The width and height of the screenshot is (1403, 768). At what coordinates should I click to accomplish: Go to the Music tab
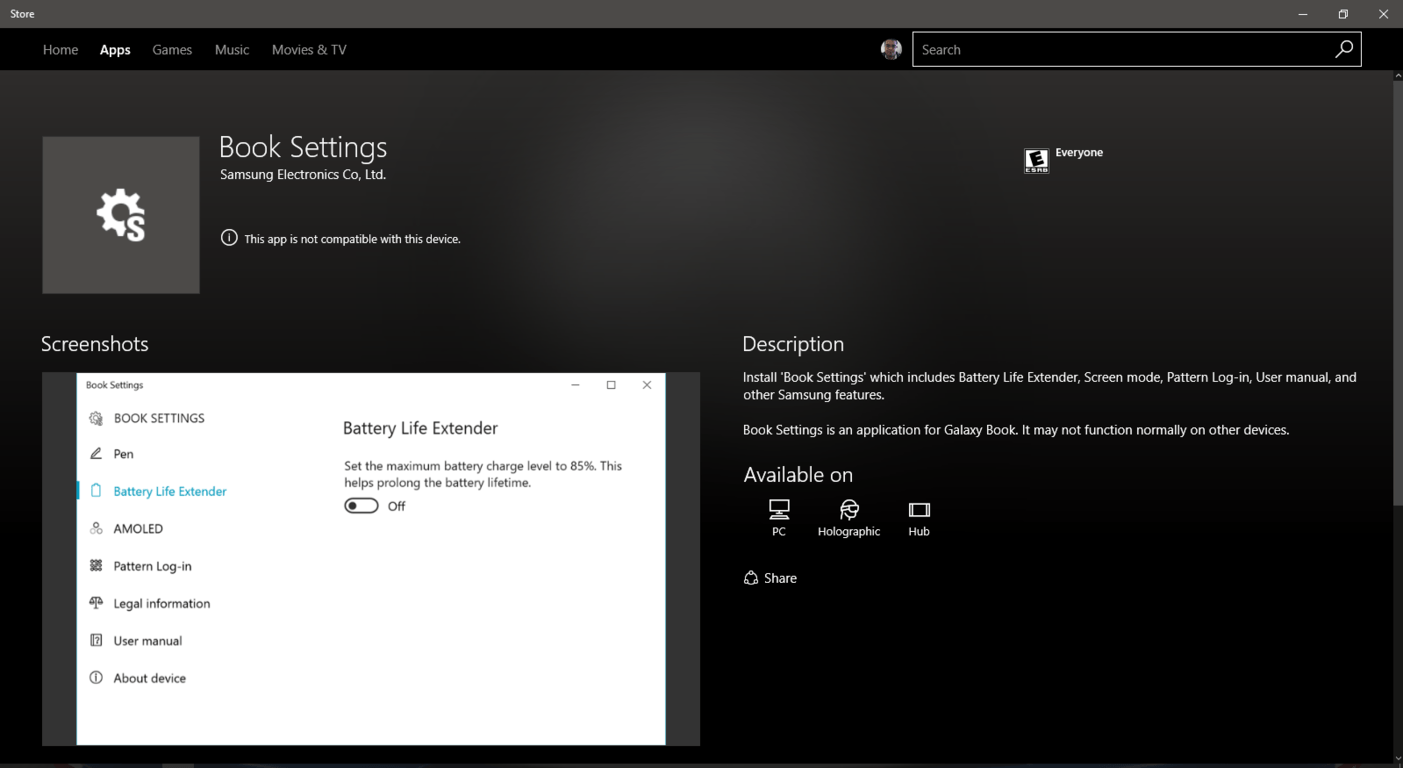pyautogui.click(x=232, y=49)
